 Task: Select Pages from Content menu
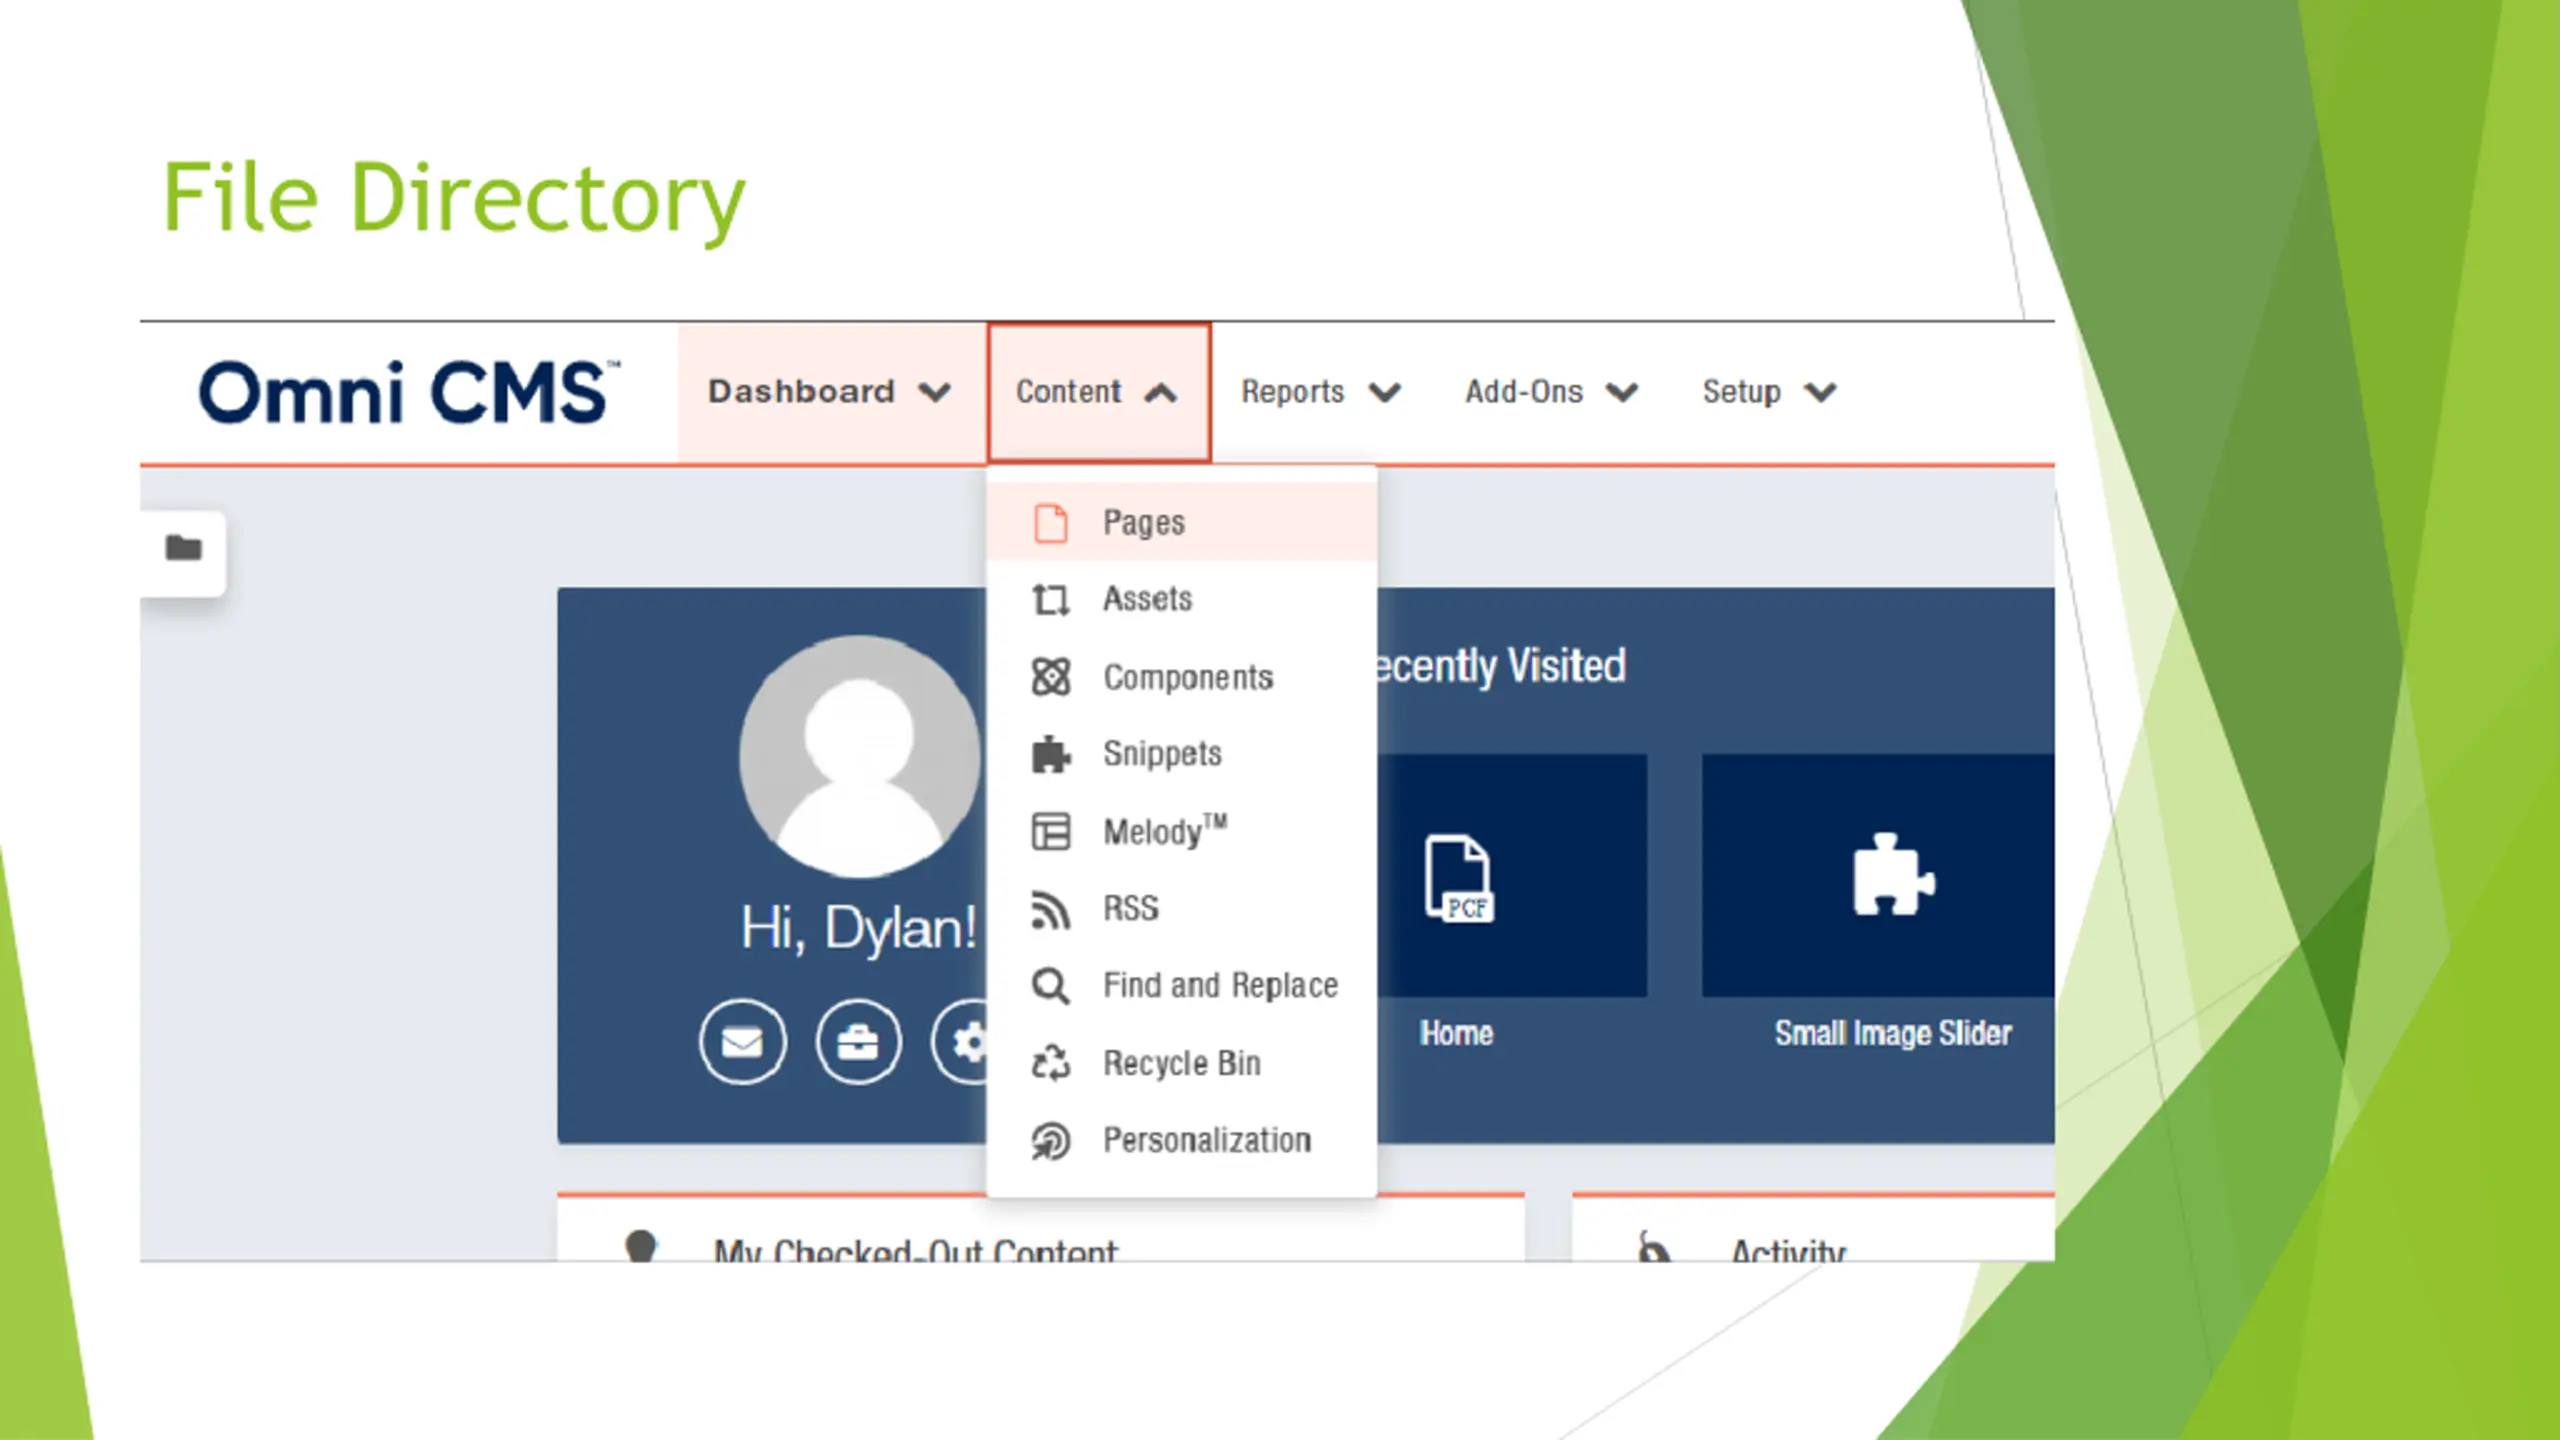1181,523
